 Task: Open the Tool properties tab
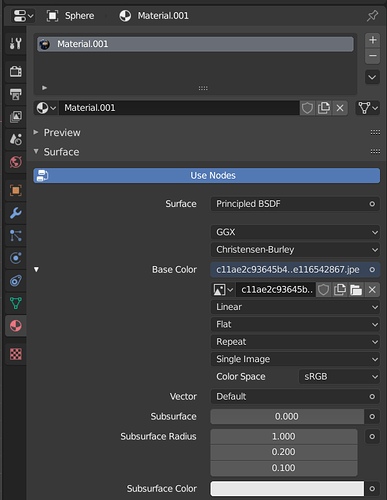pyautogui.click(x=16, y=43)
